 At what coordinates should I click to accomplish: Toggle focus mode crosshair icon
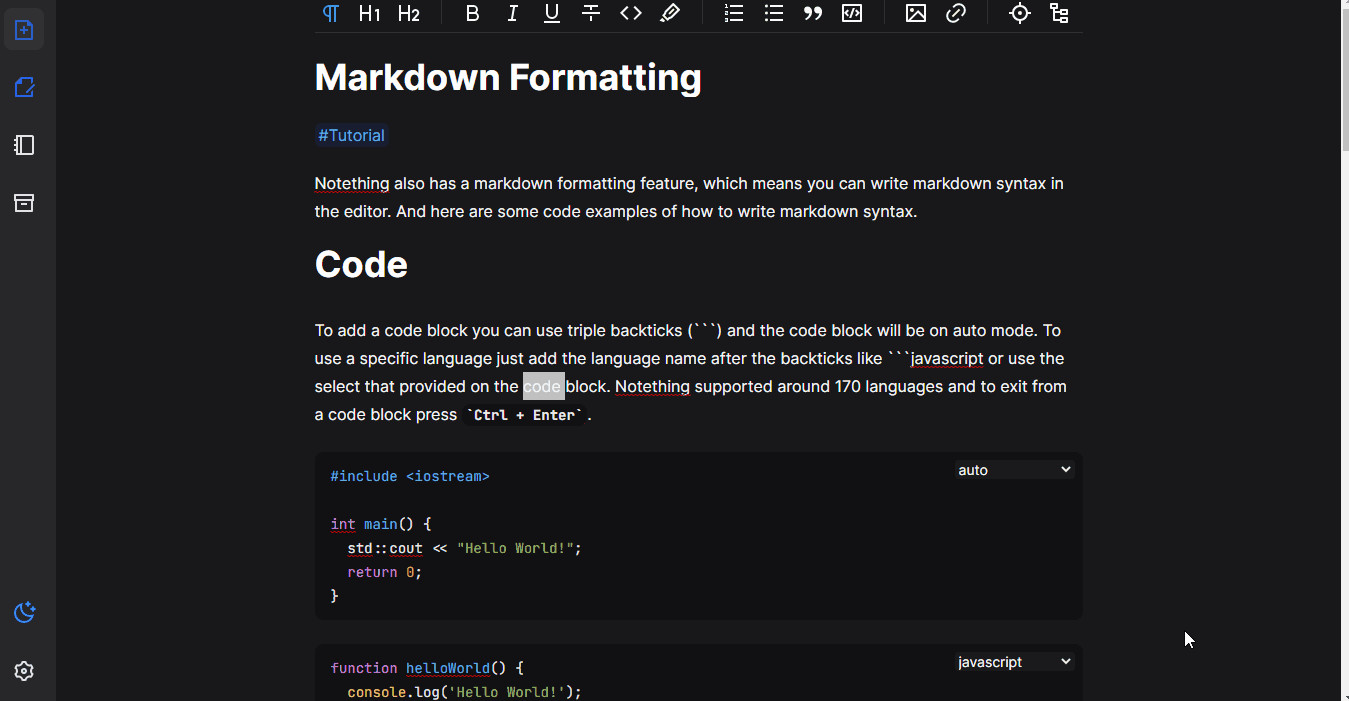point(1020,13)
